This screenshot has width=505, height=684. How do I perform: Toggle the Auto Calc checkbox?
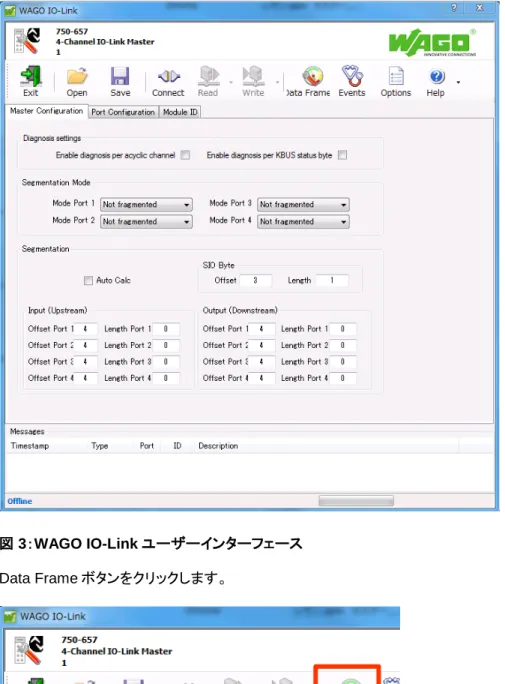[88, 280]
